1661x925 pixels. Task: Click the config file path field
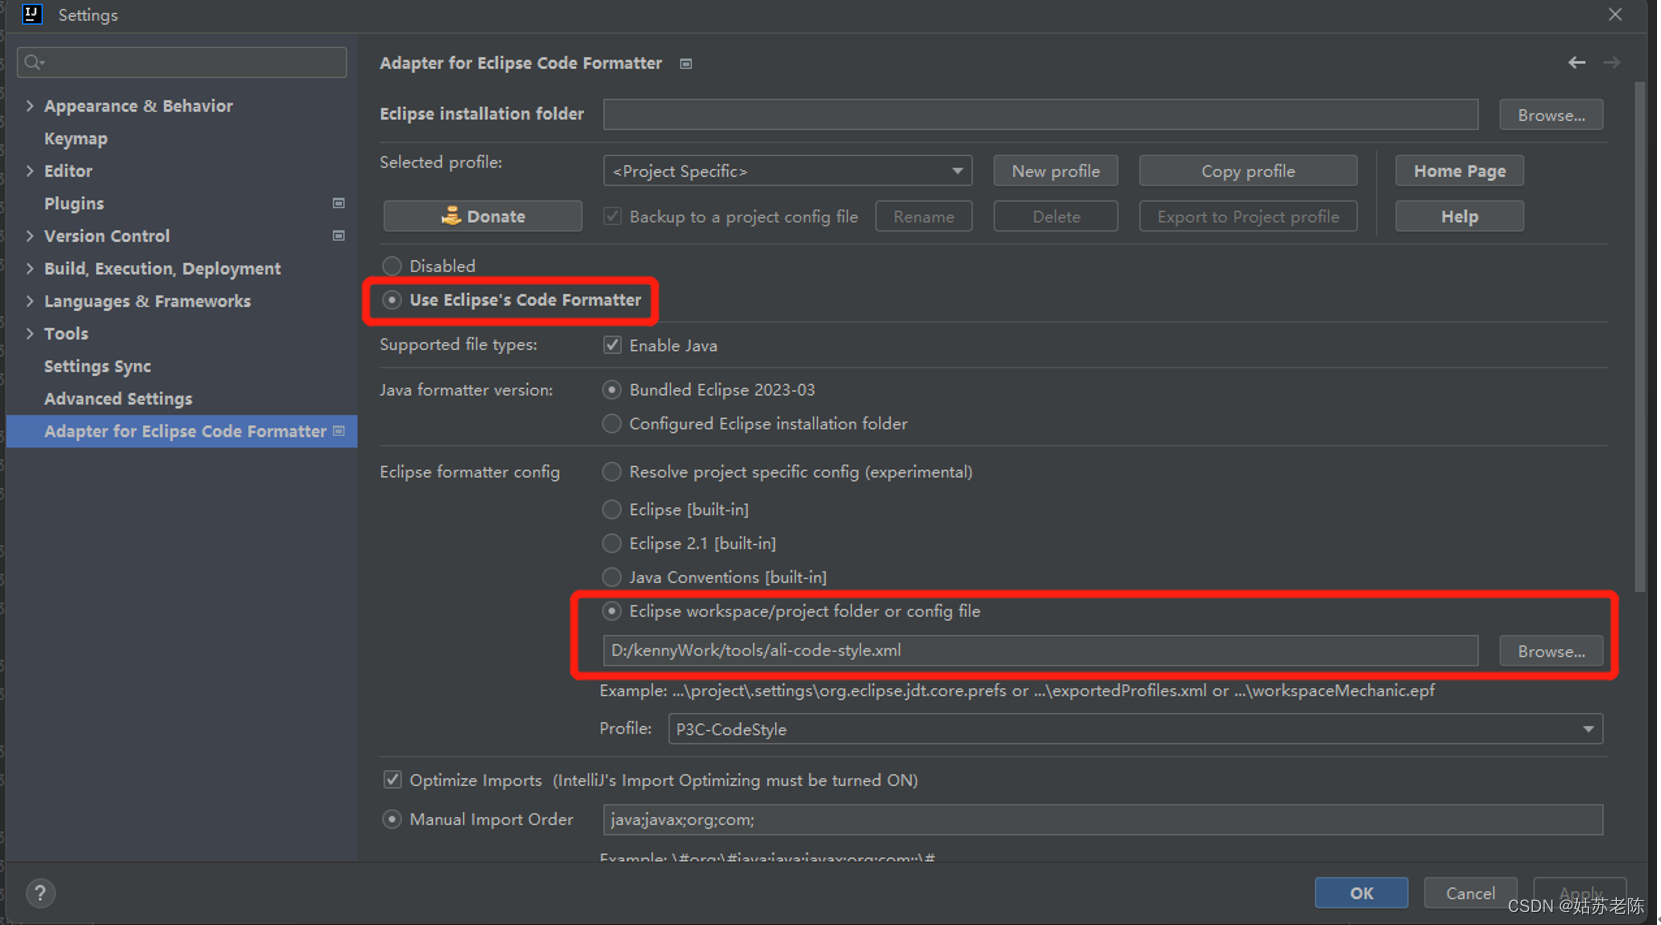tap(1040, 650)
